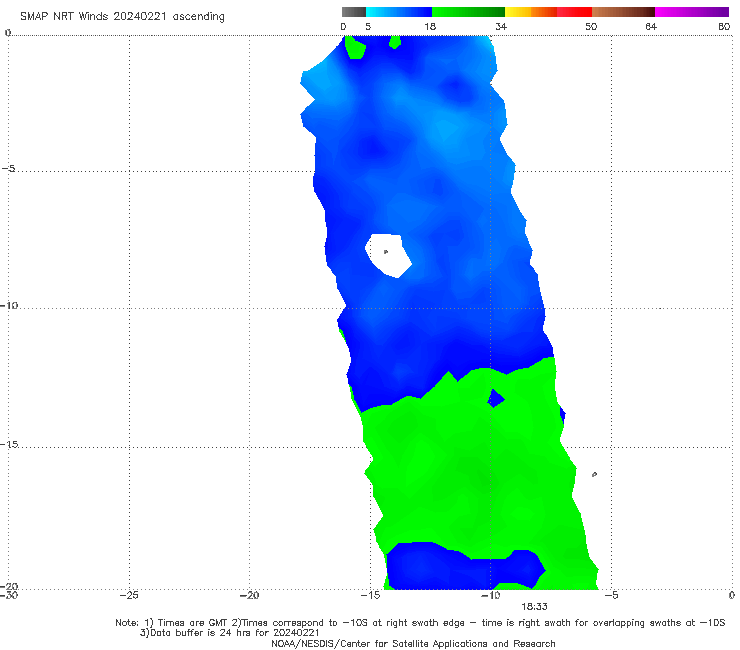Click the color bar label '5'
The height and width of the screenshot is (650, 740).
368,27
